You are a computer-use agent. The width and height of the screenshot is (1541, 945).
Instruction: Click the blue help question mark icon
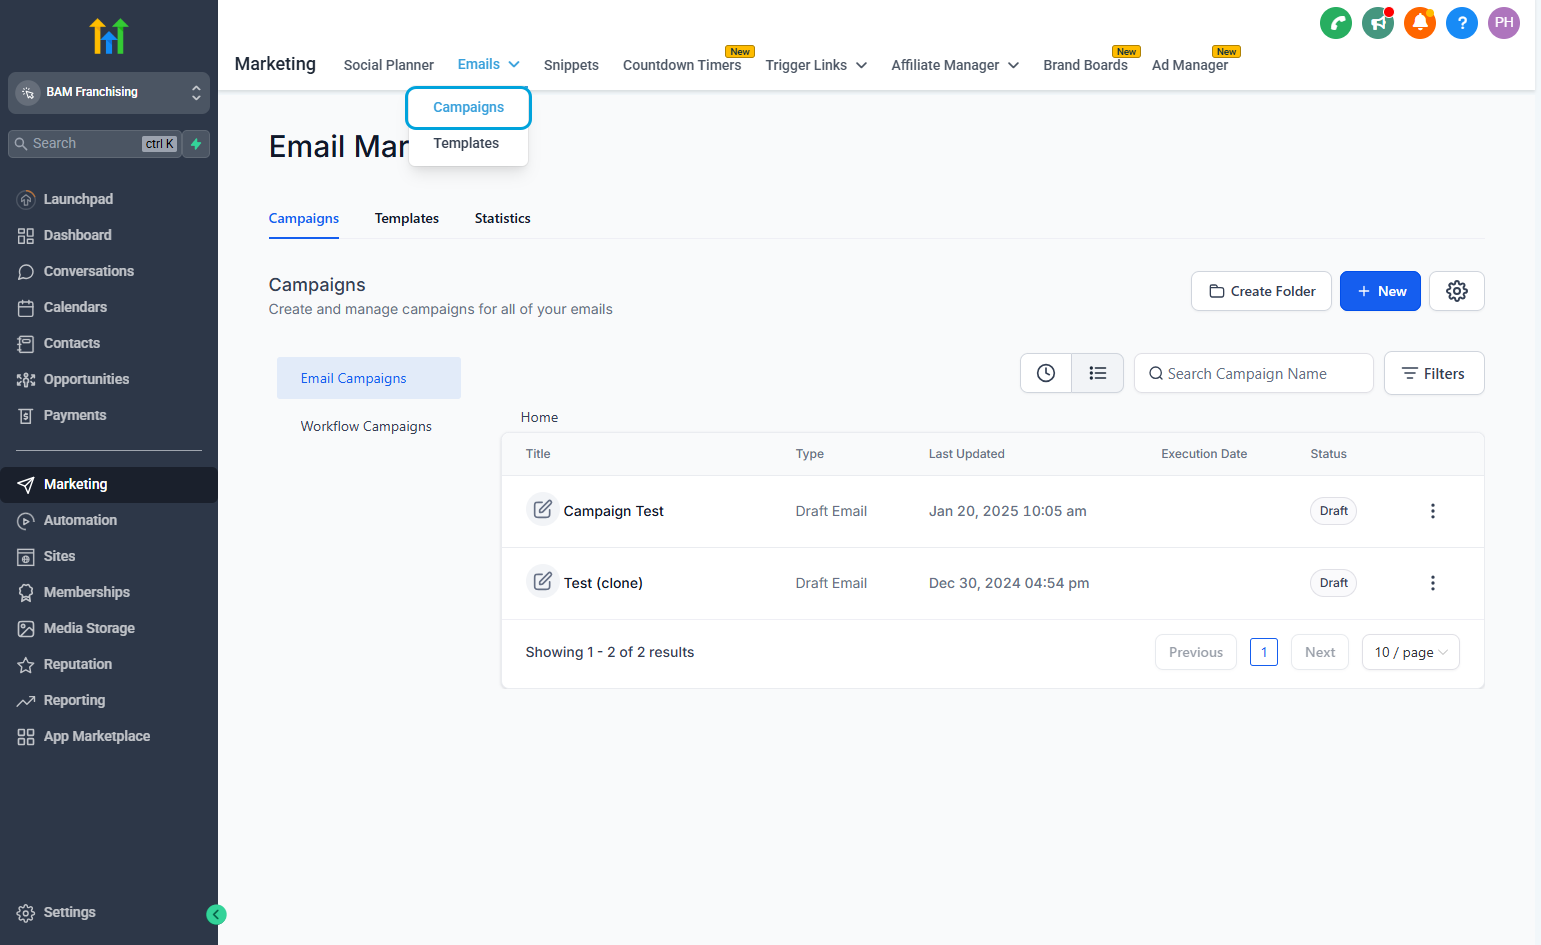pyautogui.click(x=1462, y=23)
